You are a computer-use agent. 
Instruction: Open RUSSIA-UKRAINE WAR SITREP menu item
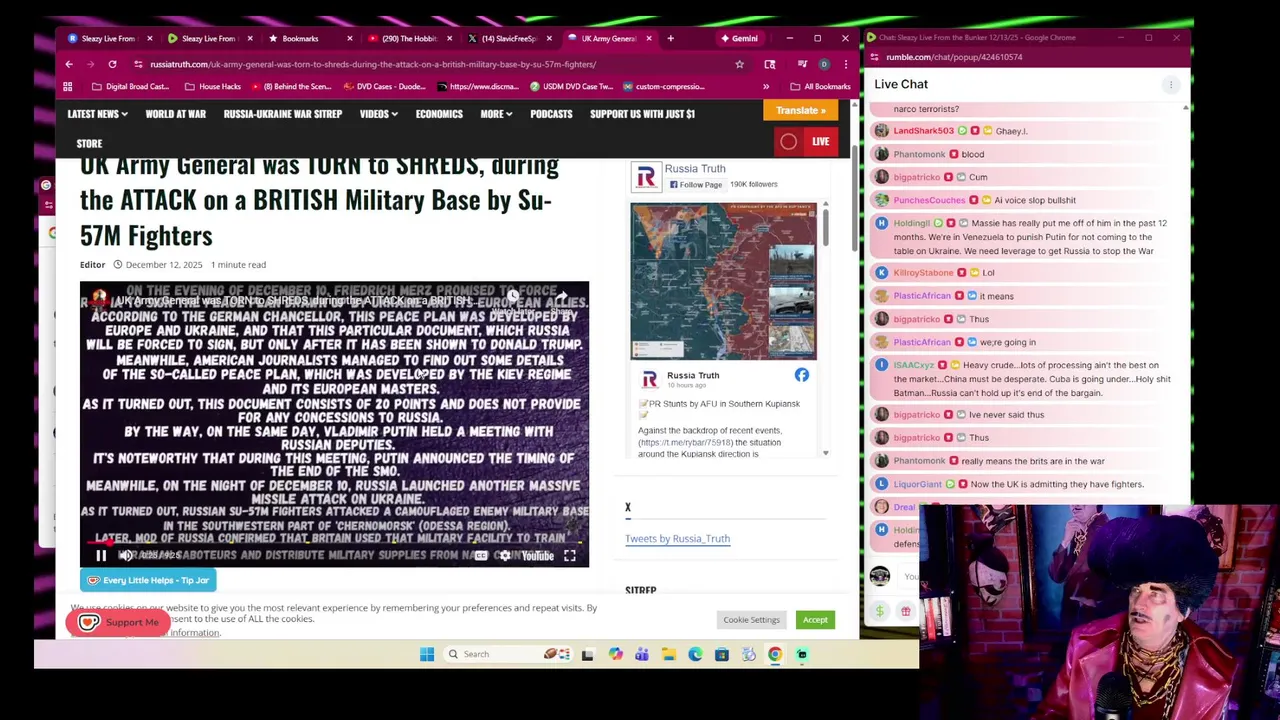(x=282, y=114)
